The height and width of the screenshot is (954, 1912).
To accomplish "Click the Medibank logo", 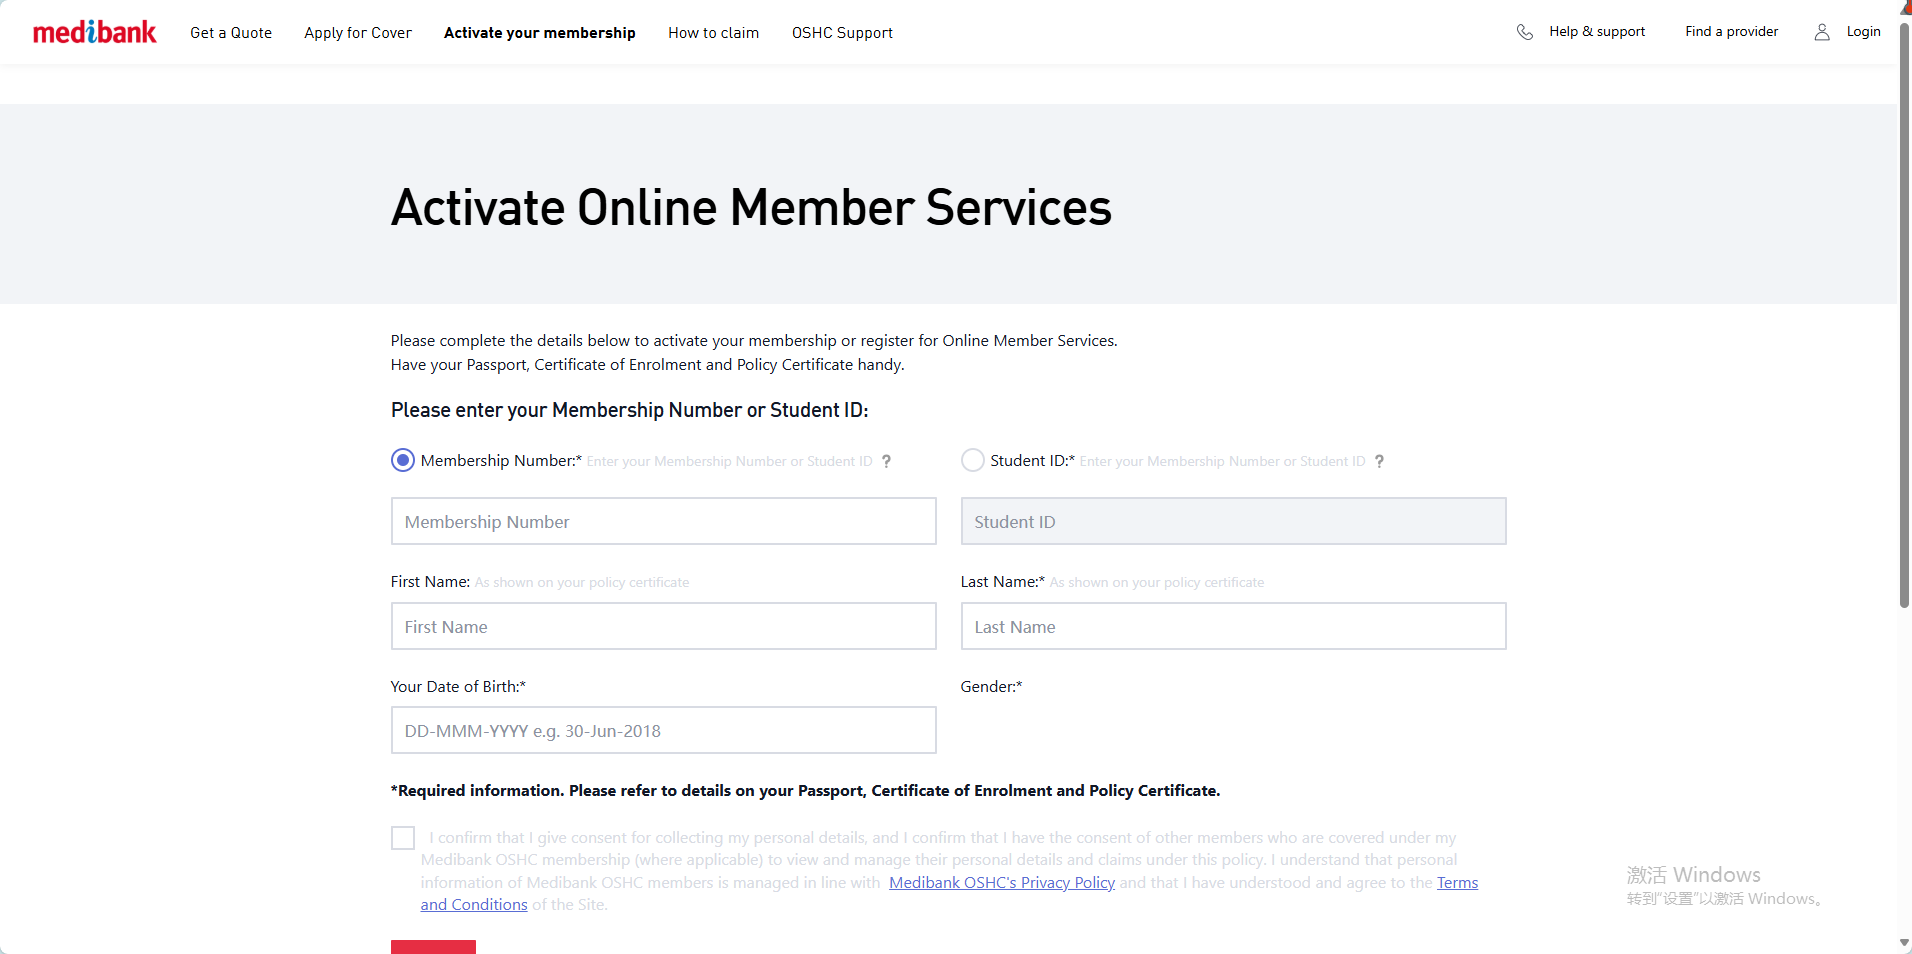I will (95, 32).
